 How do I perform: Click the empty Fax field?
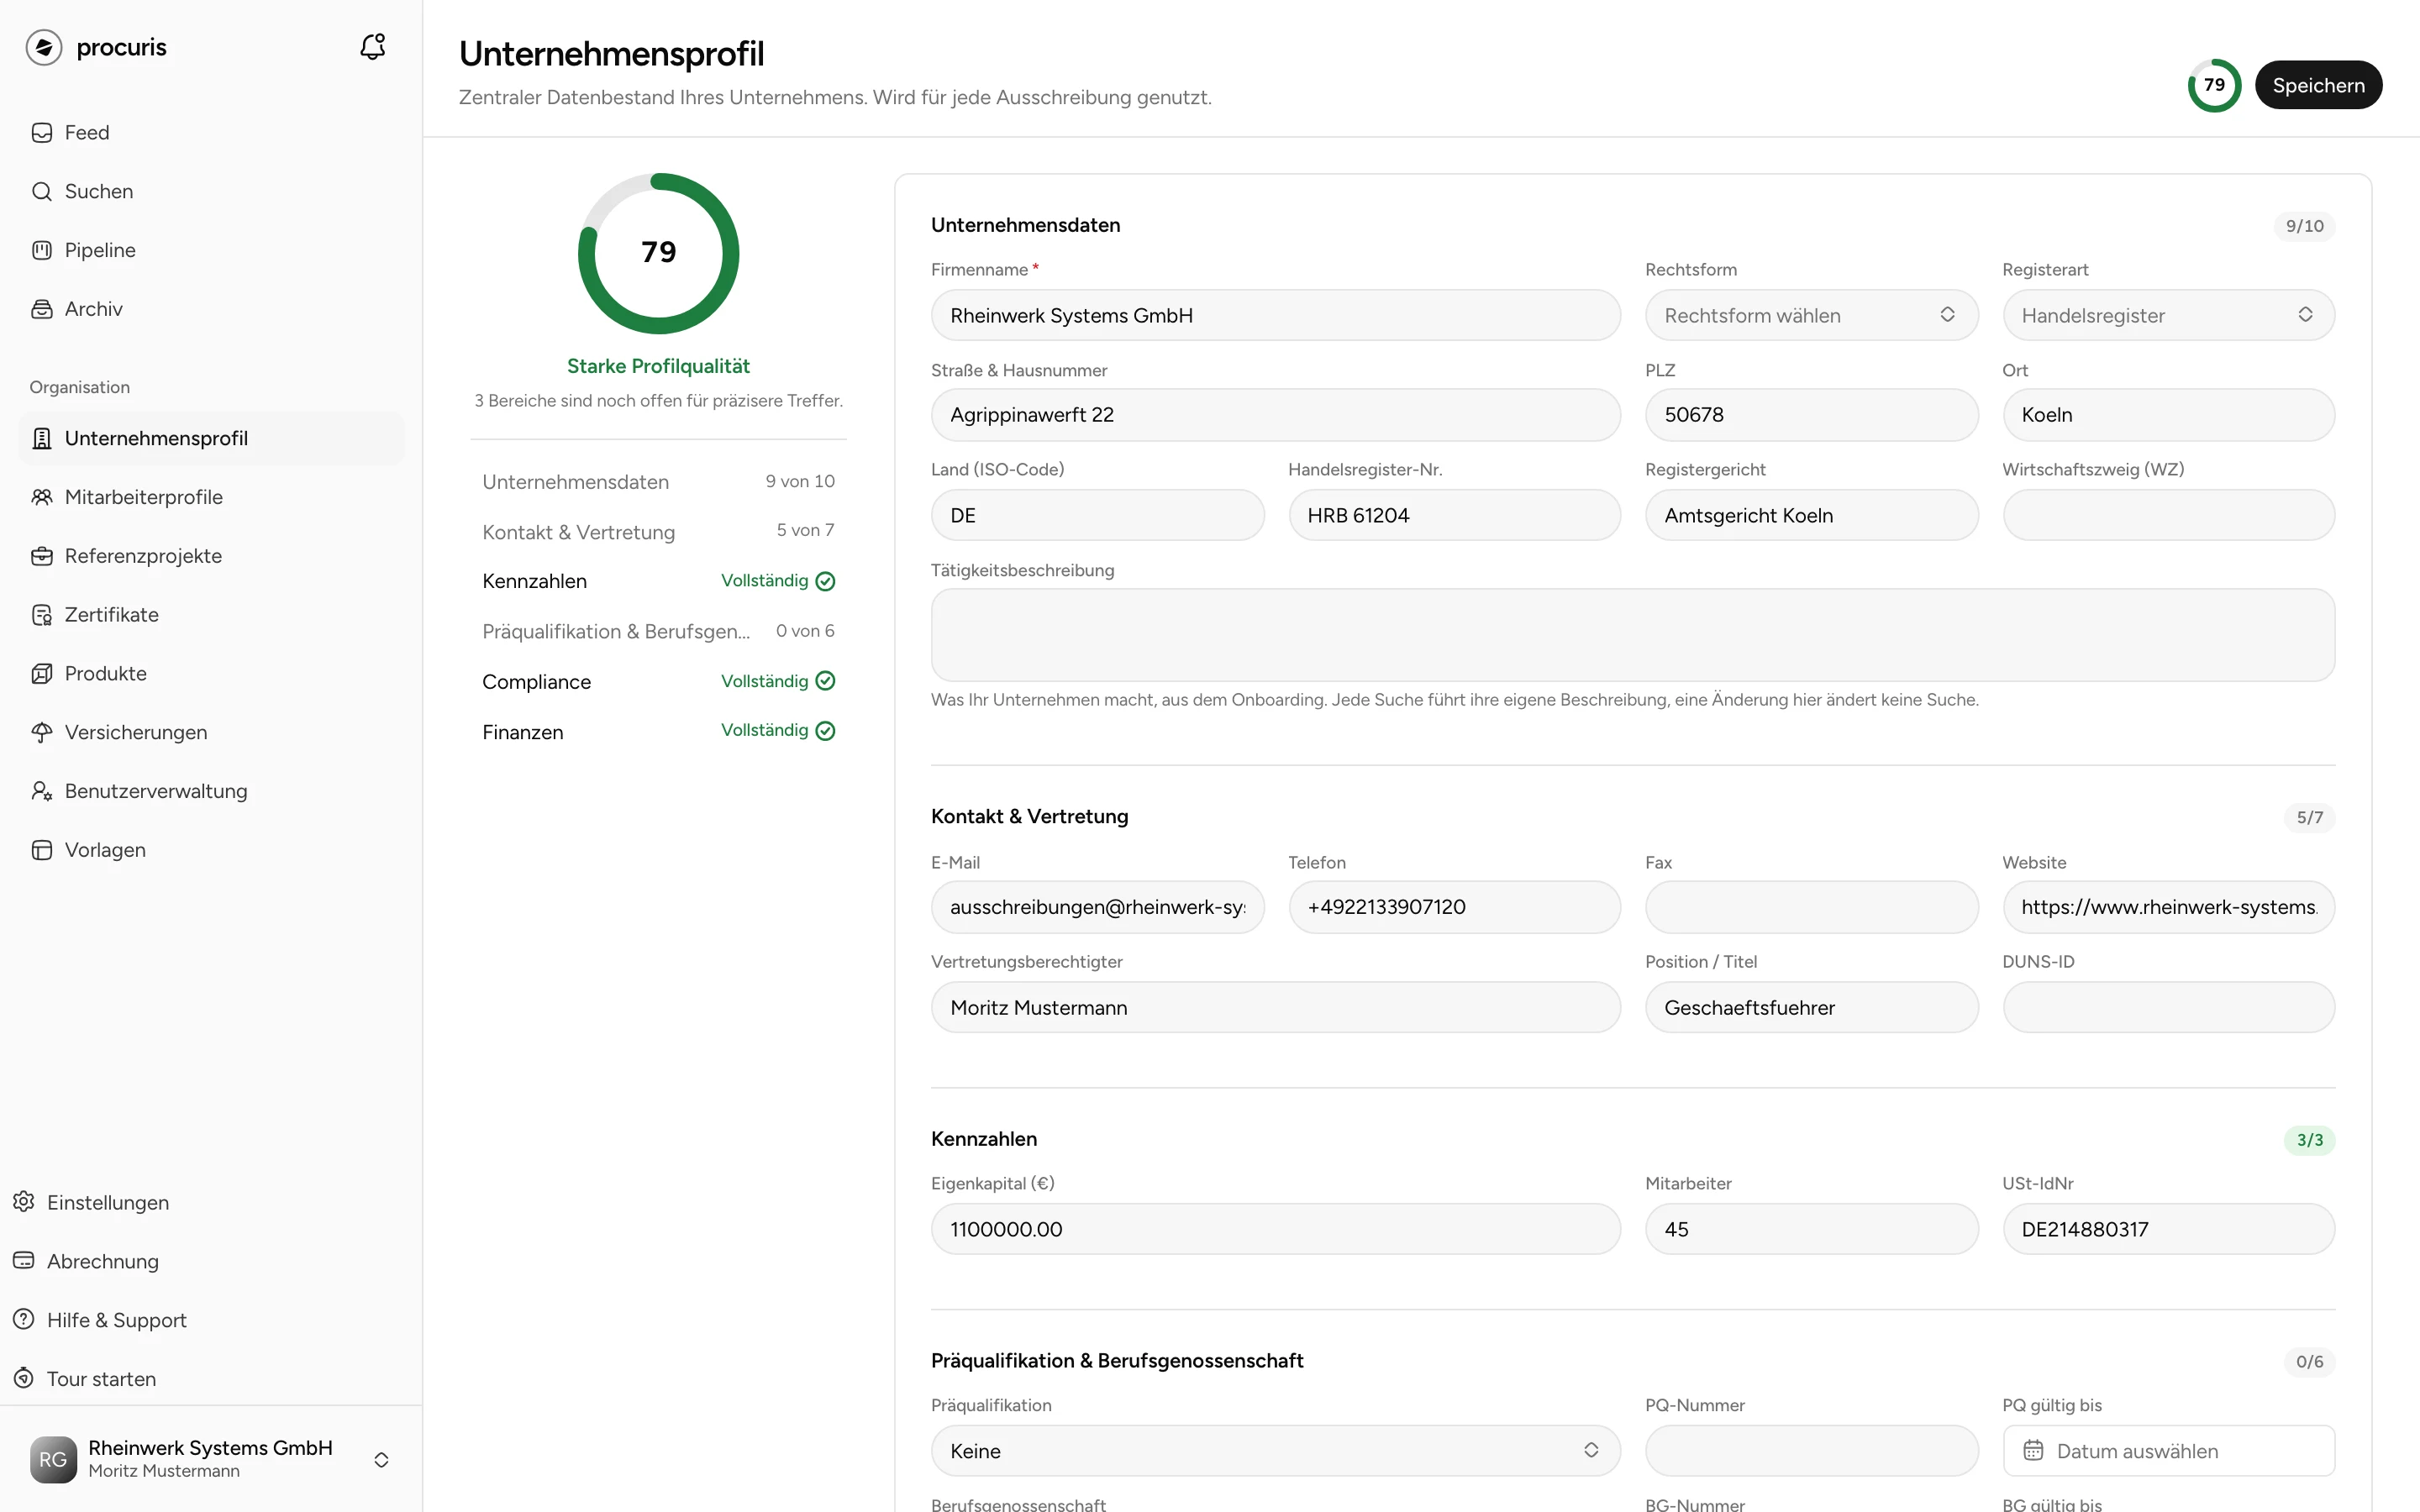(1811, 907)
